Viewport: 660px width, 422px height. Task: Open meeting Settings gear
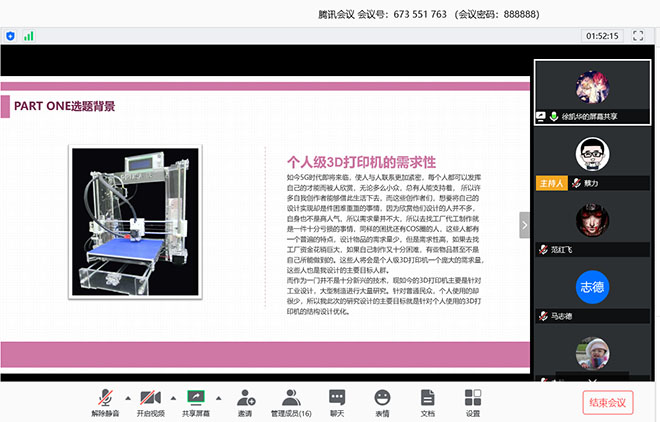[x=473, y=398]
